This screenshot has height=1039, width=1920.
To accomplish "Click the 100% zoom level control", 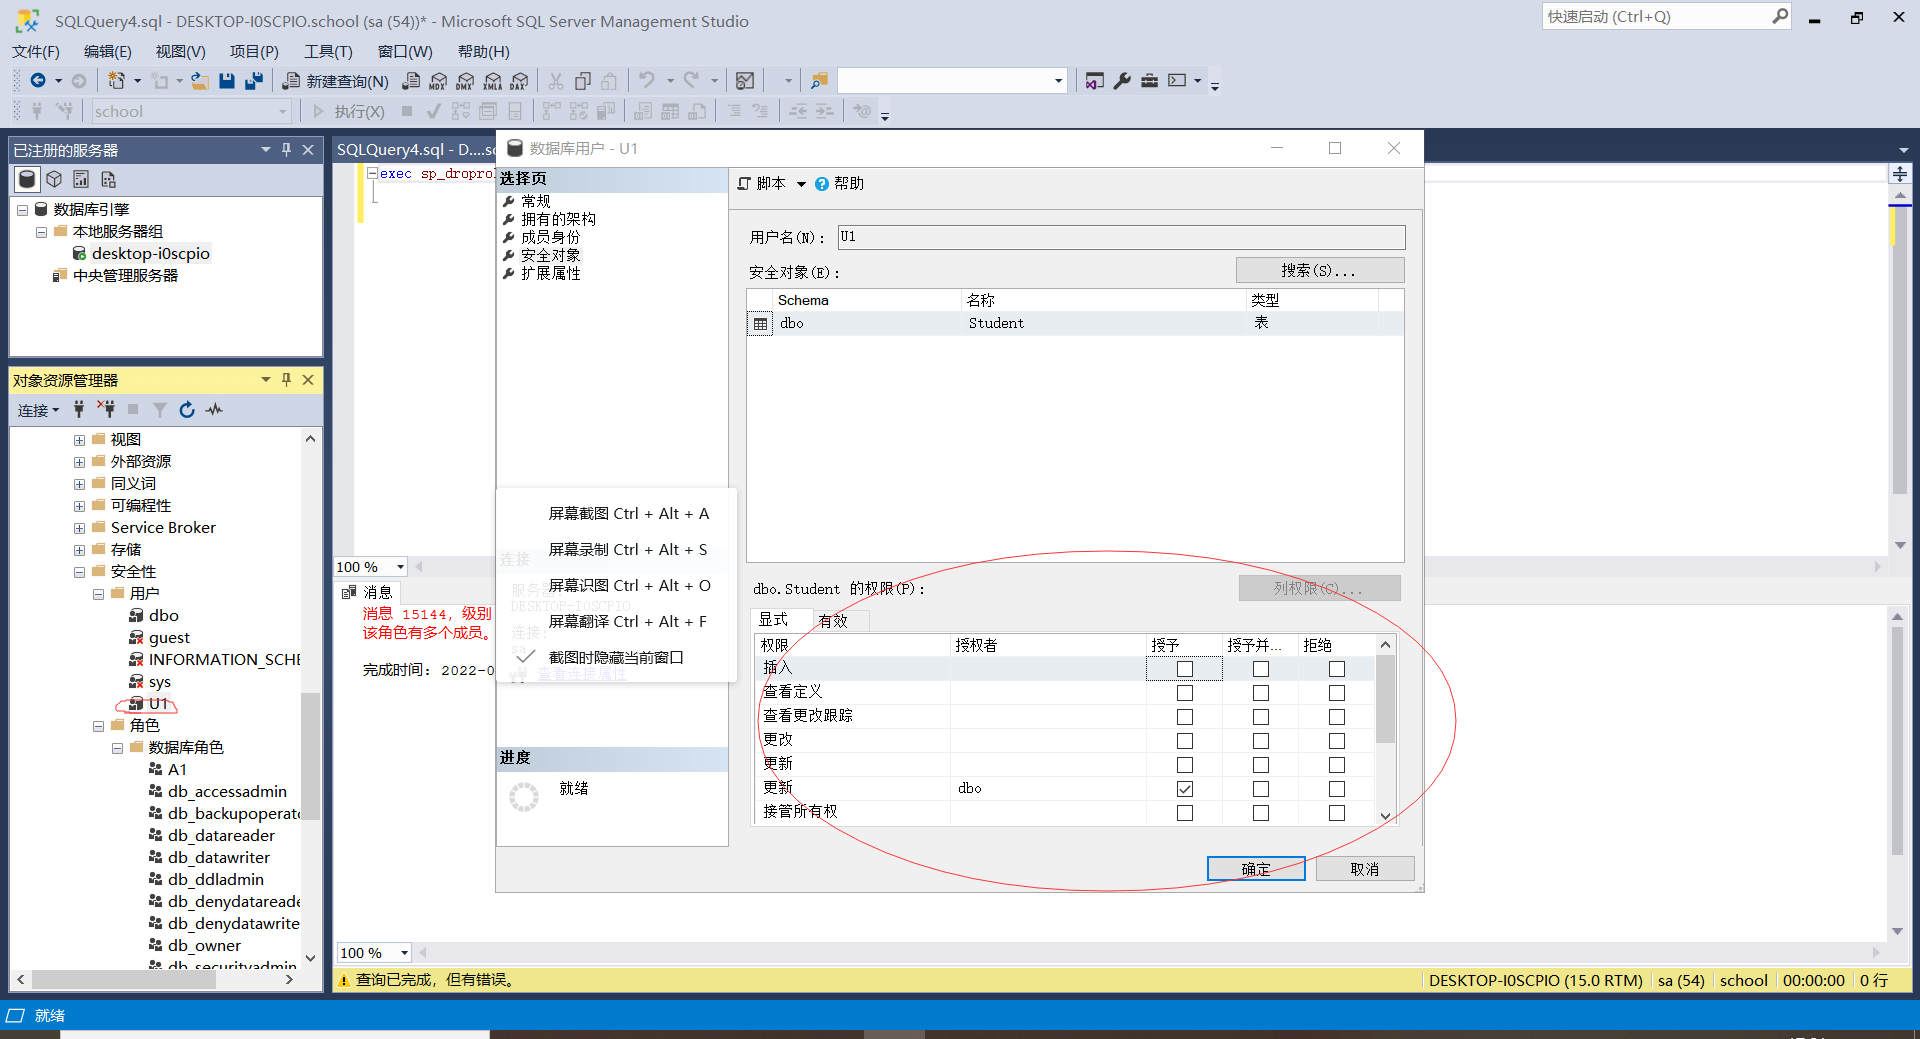I will 369,566.
